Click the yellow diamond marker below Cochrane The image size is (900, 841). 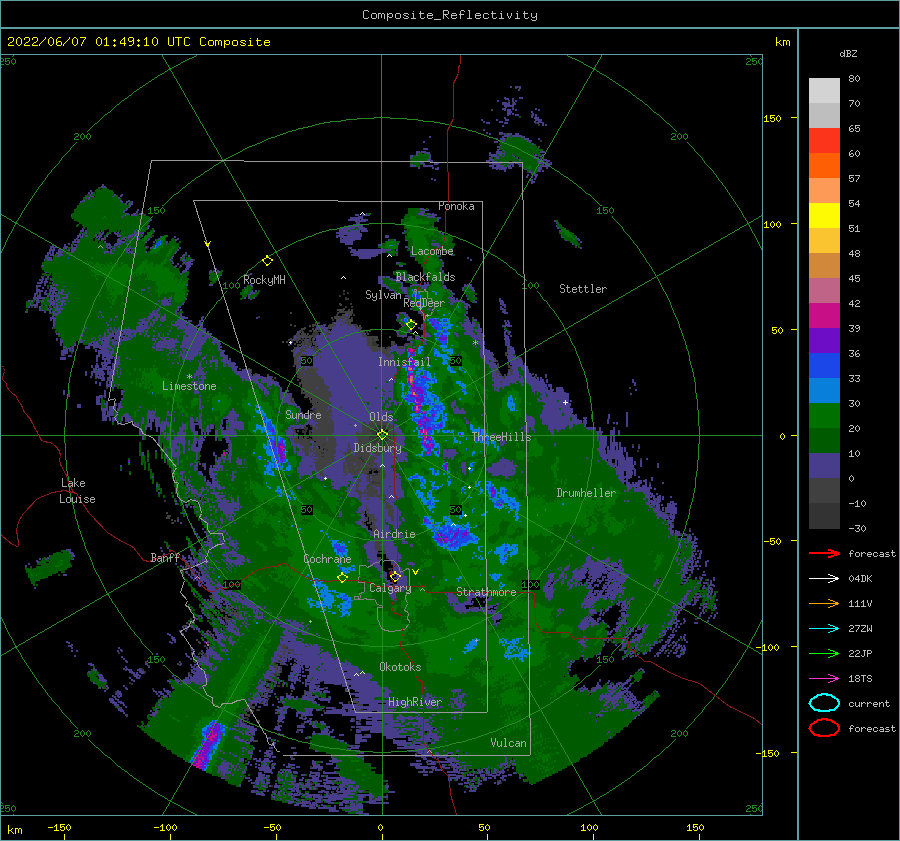coord(343,577)
